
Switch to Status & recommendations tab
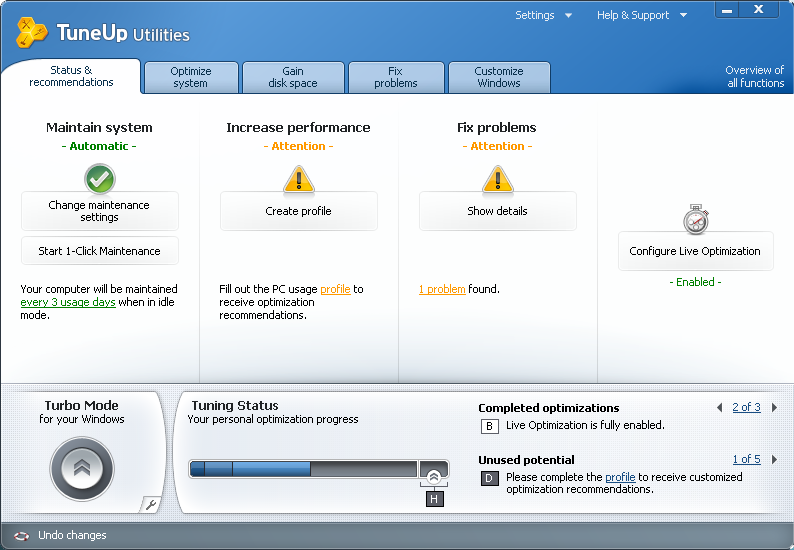pos(71,76)
